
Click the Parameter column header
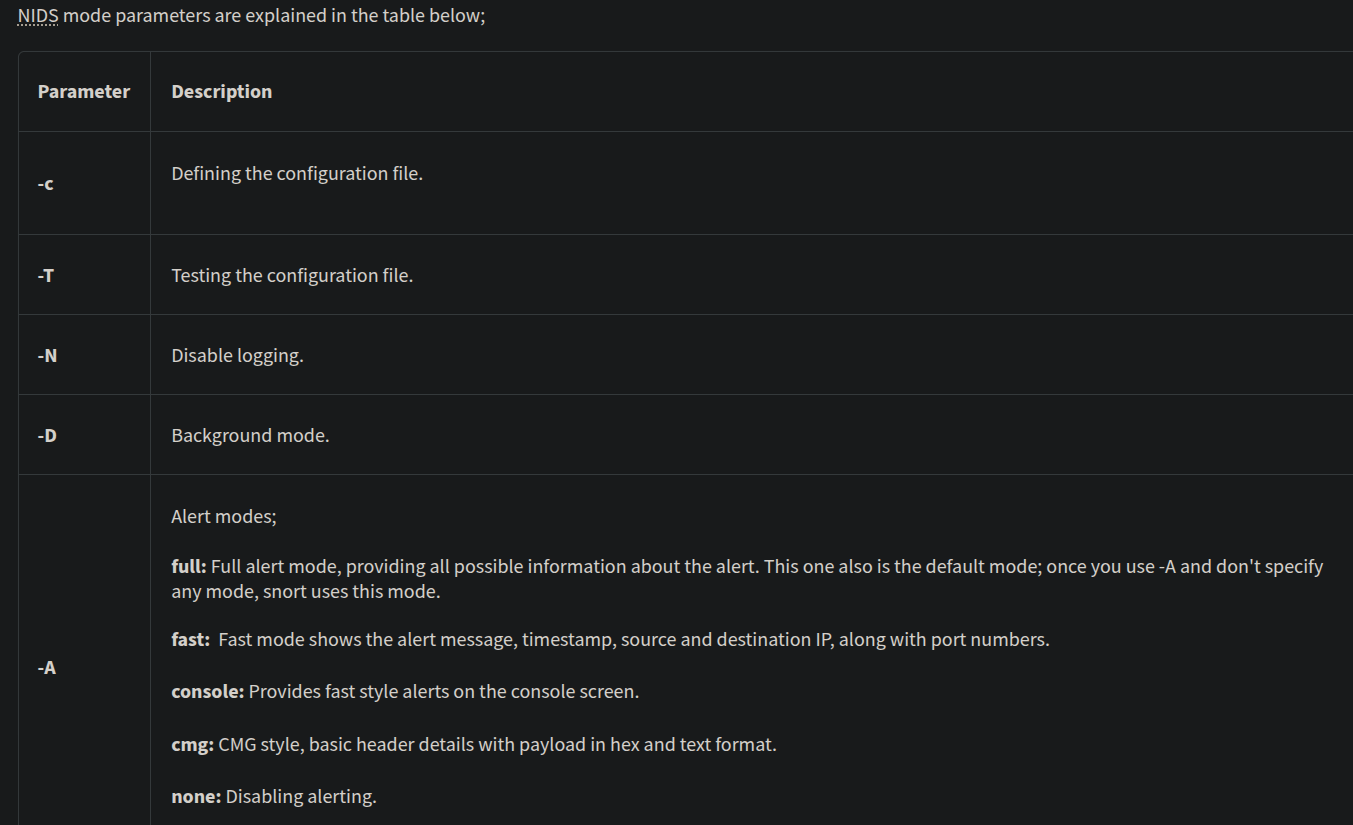84,92
